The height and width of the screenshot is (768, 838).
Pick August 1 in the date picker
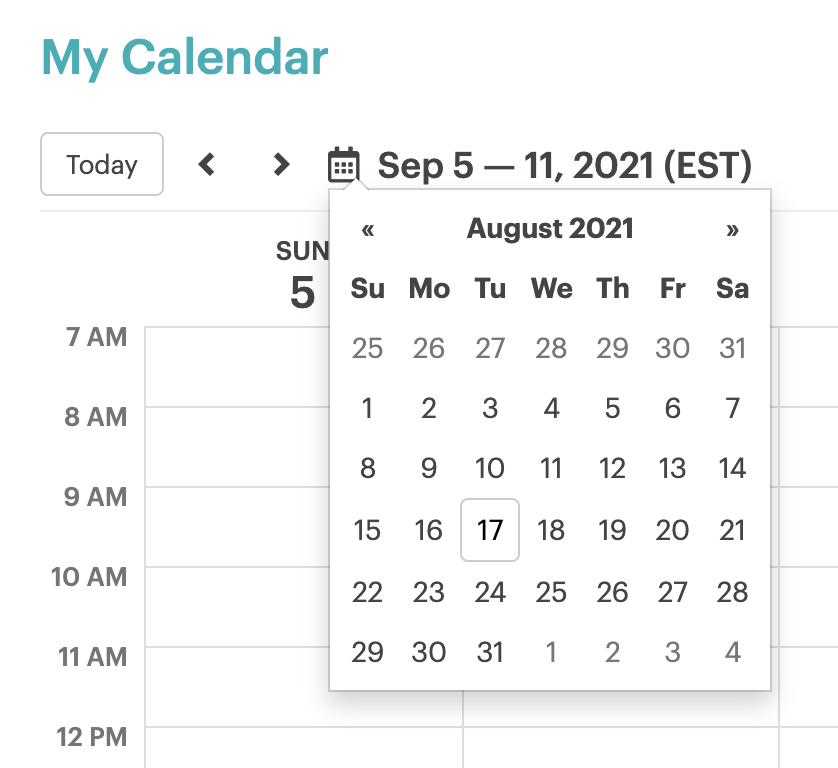coord(367,408)
